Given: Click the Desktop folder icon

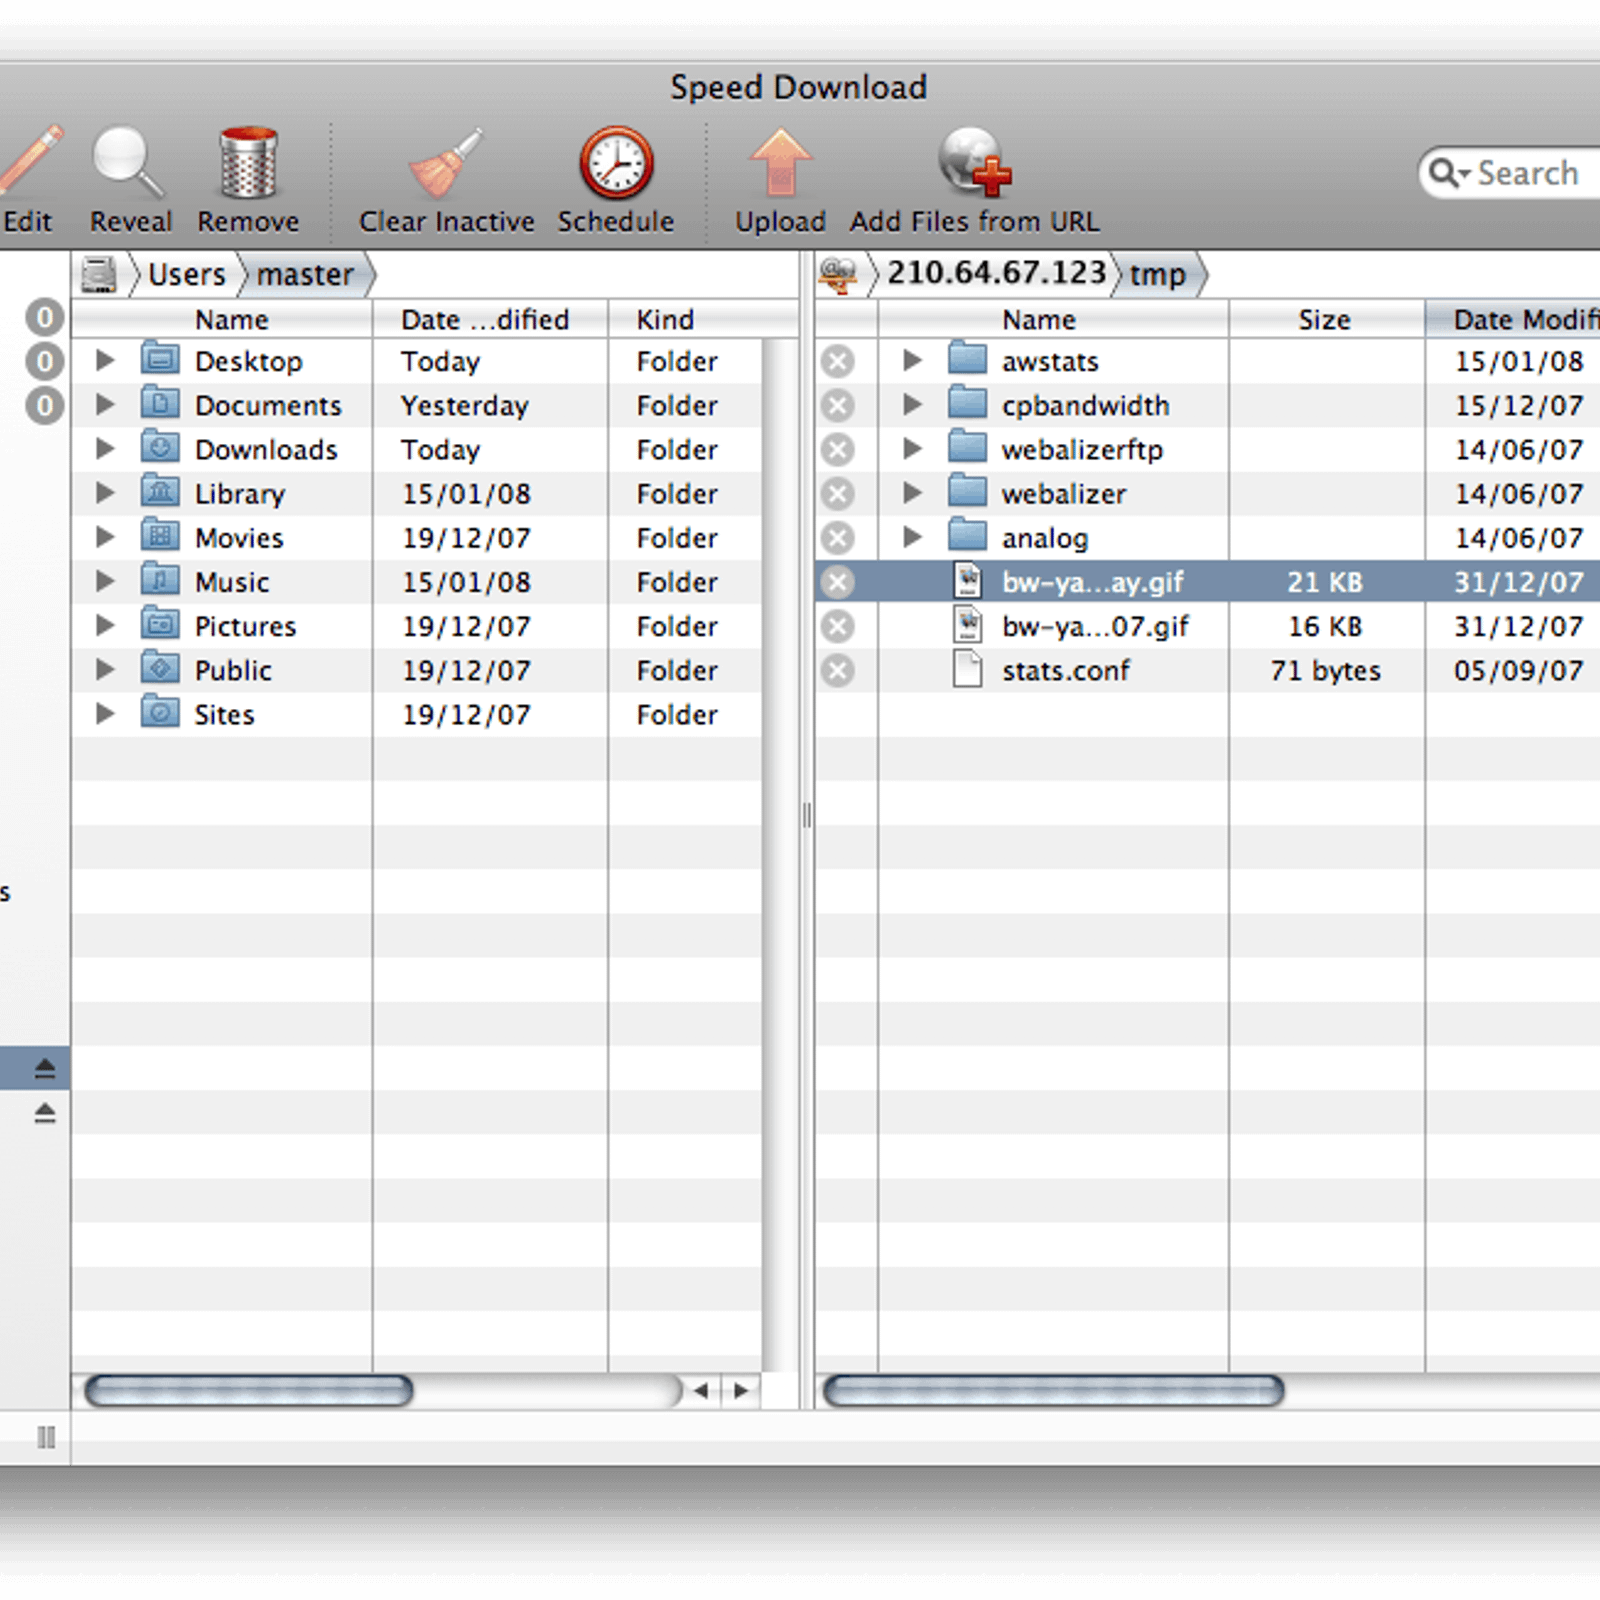Looking at the screenshot, I should 160,358.
